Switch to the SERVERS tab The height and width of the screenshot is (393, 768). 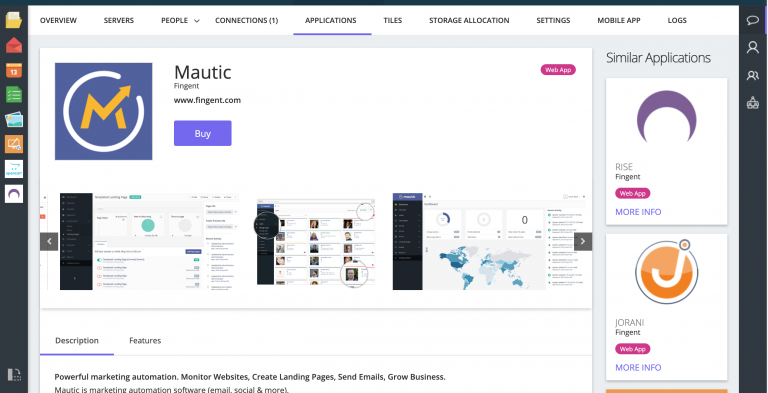tap(119, 21)
